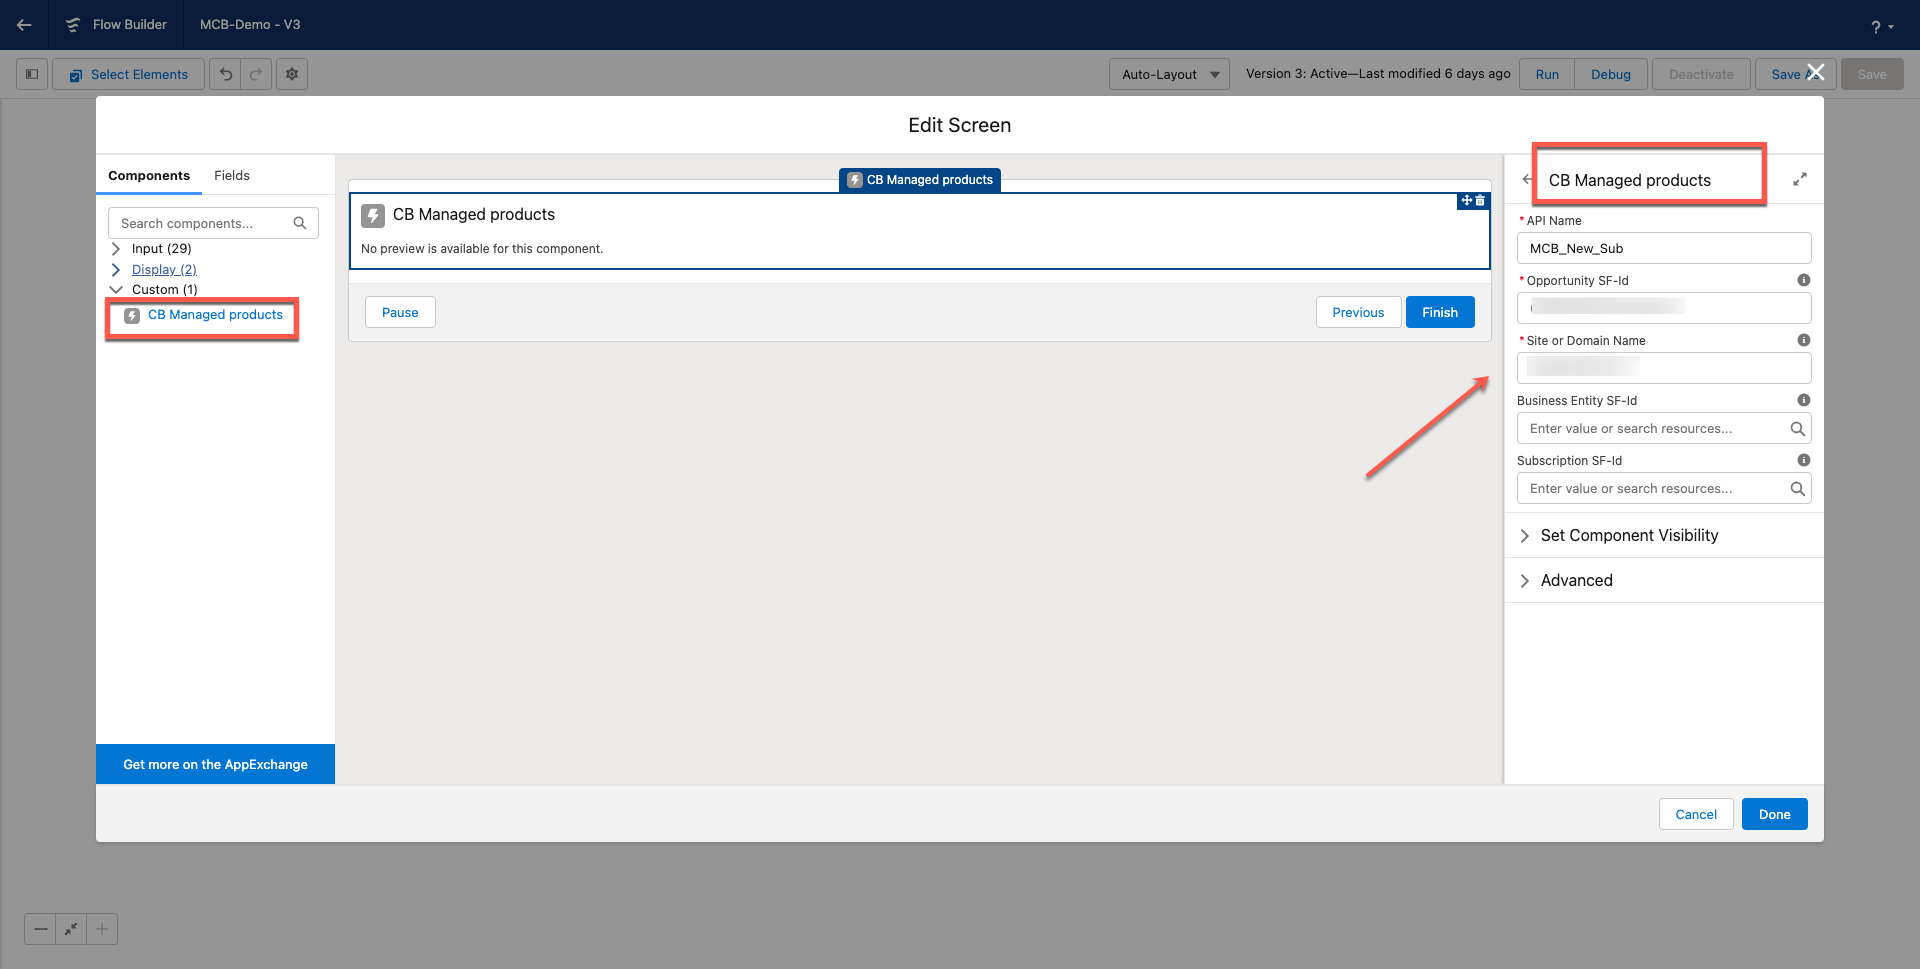Toggle the left toolbox panel icon

pyautogui.click(x=32, y=74)
